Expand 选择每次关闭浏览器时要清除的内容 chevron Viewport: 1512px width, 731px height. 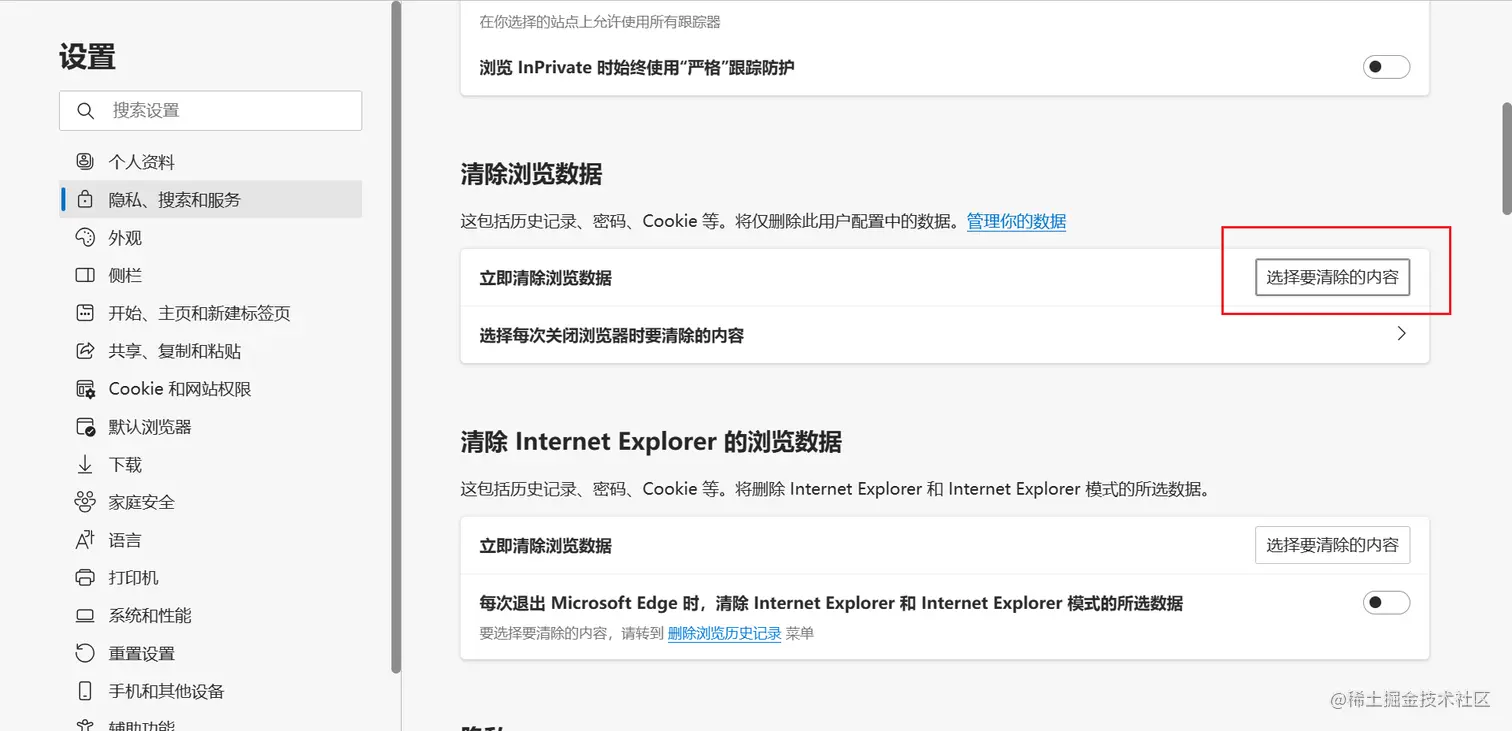1401,334
